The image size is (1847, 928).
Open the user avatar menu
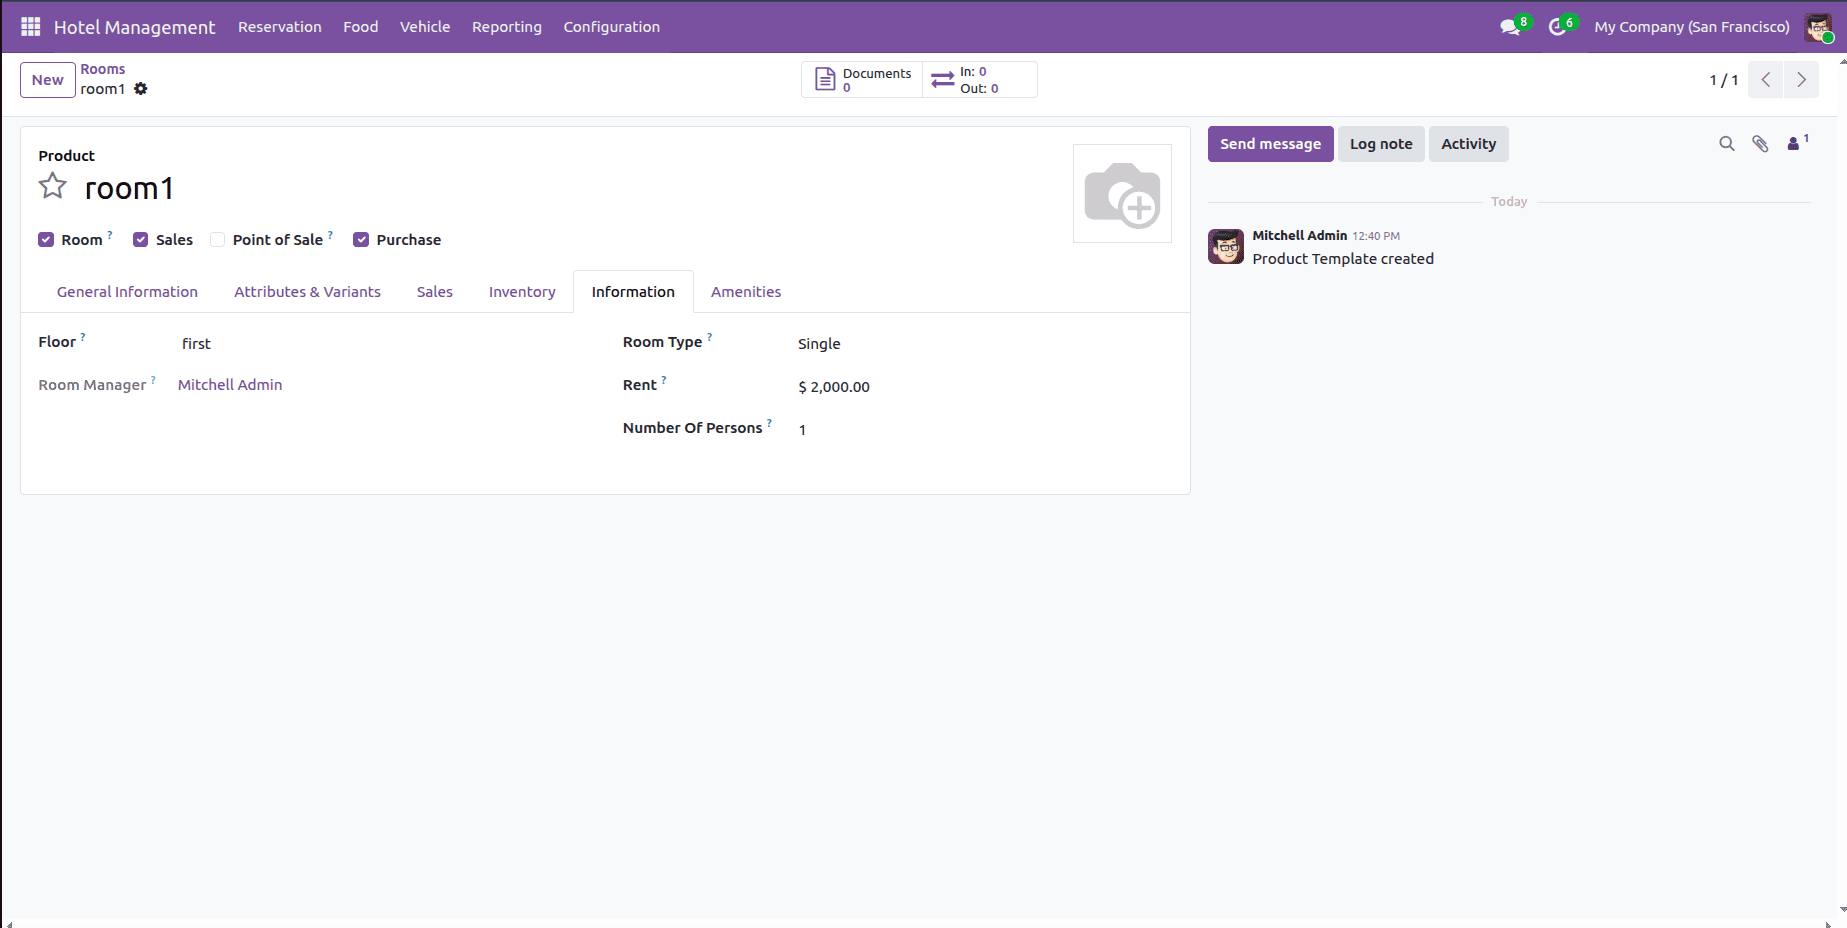click(1819, 27)
